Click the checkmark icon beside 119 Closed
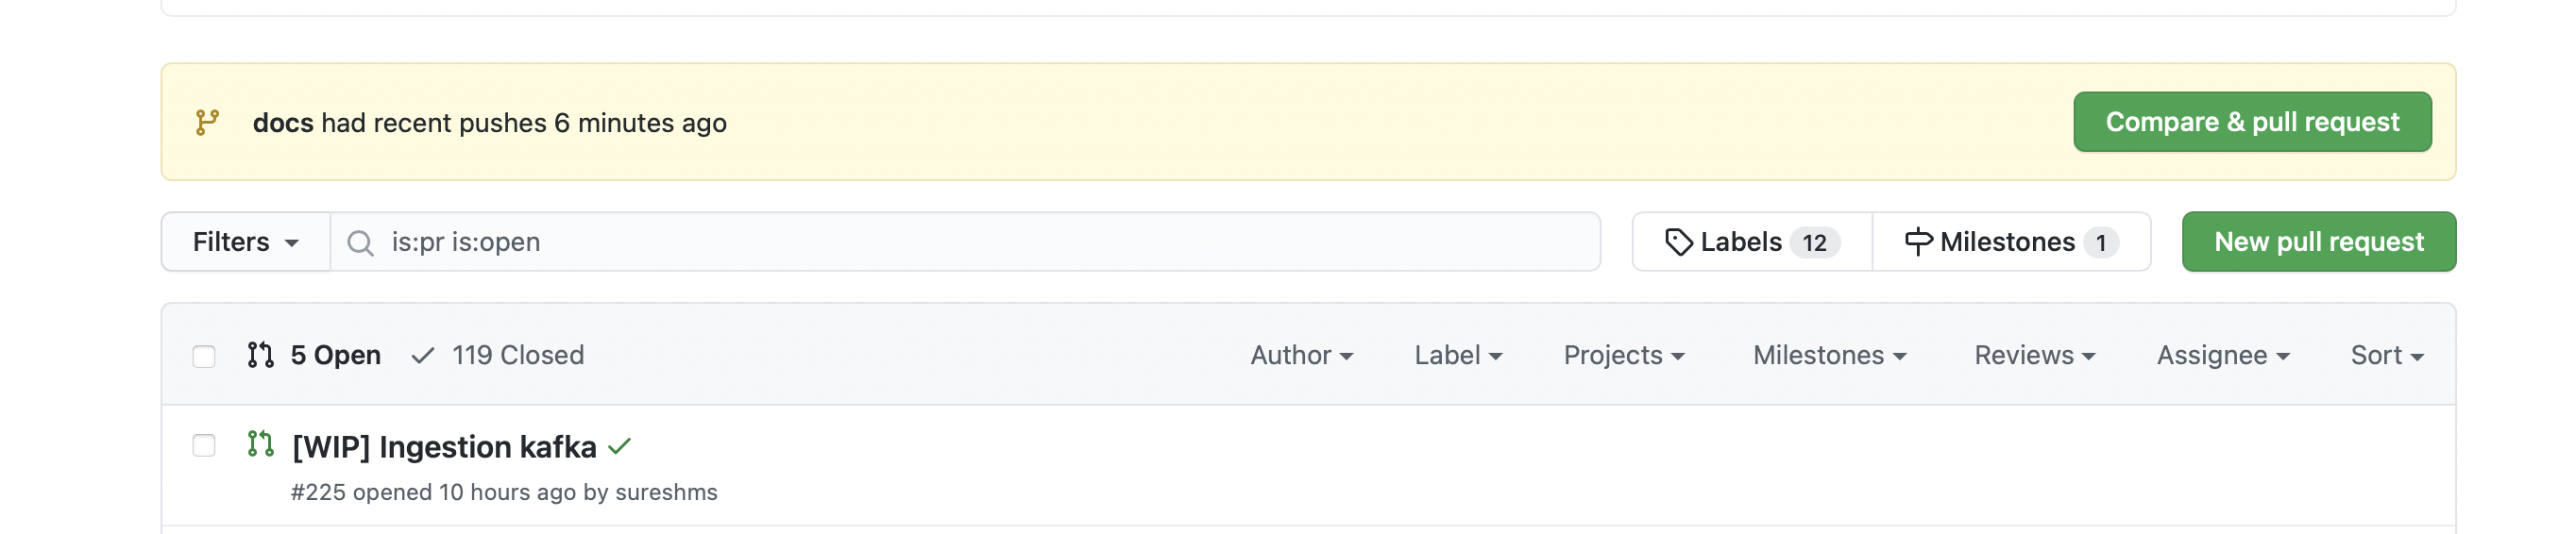The width and height of the screenshot is (2576, 534). click(423, 355)
